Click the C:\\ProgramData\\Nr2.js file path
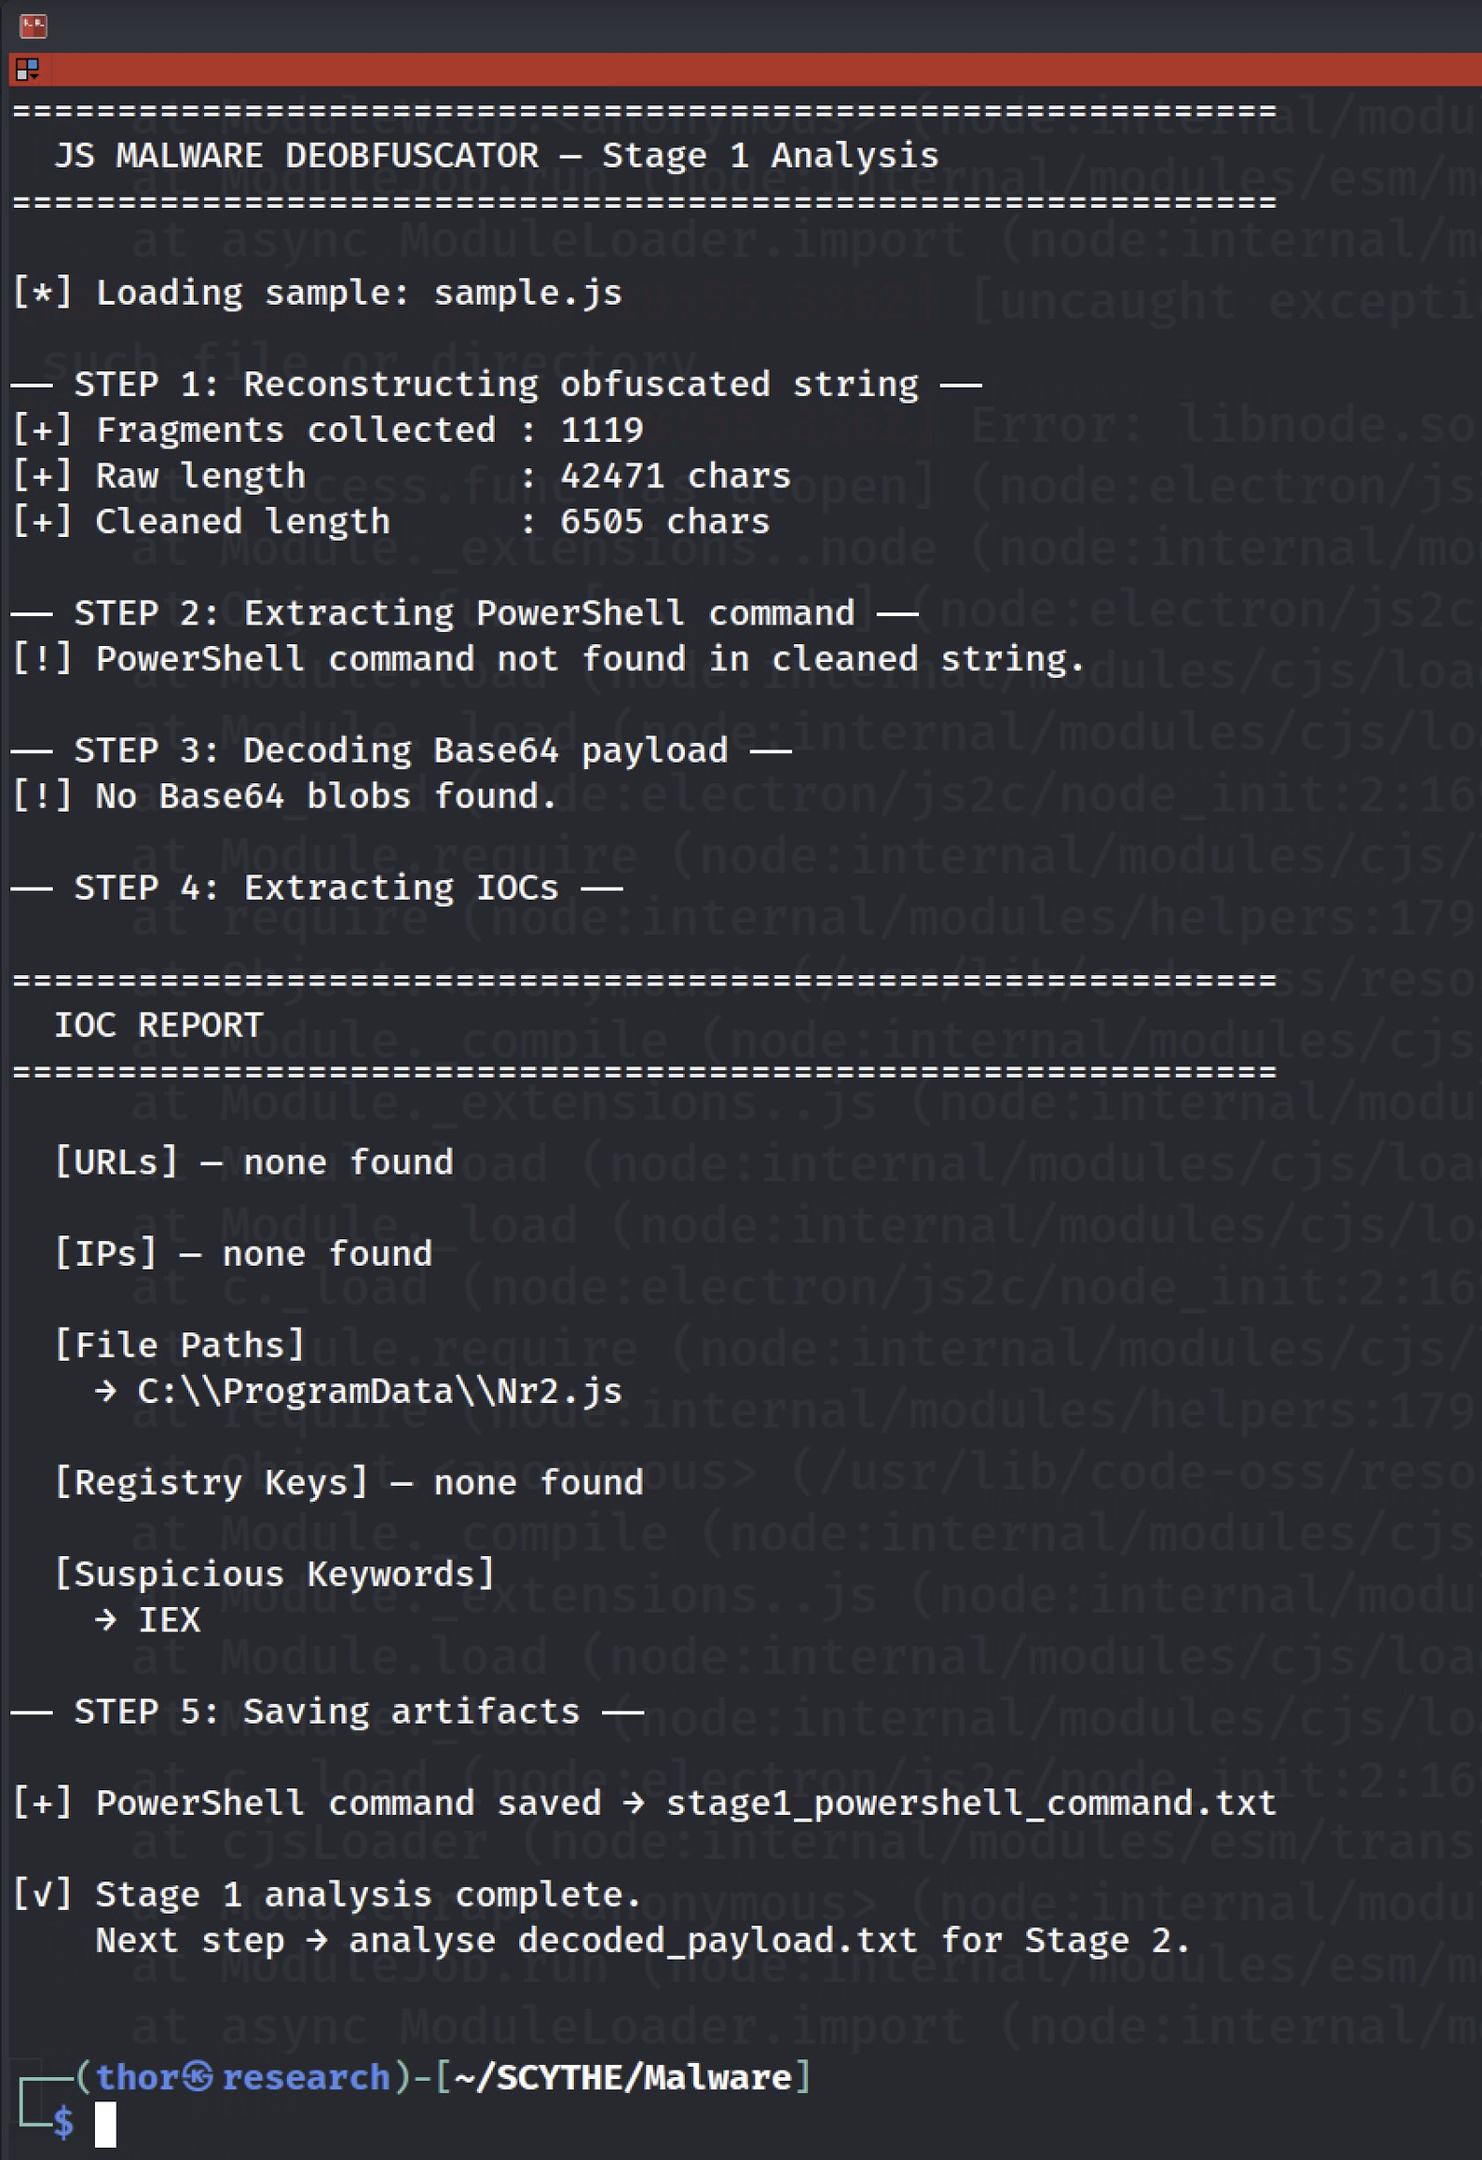Viewport: 1482px width, 2160px height. pos(379,1391)
